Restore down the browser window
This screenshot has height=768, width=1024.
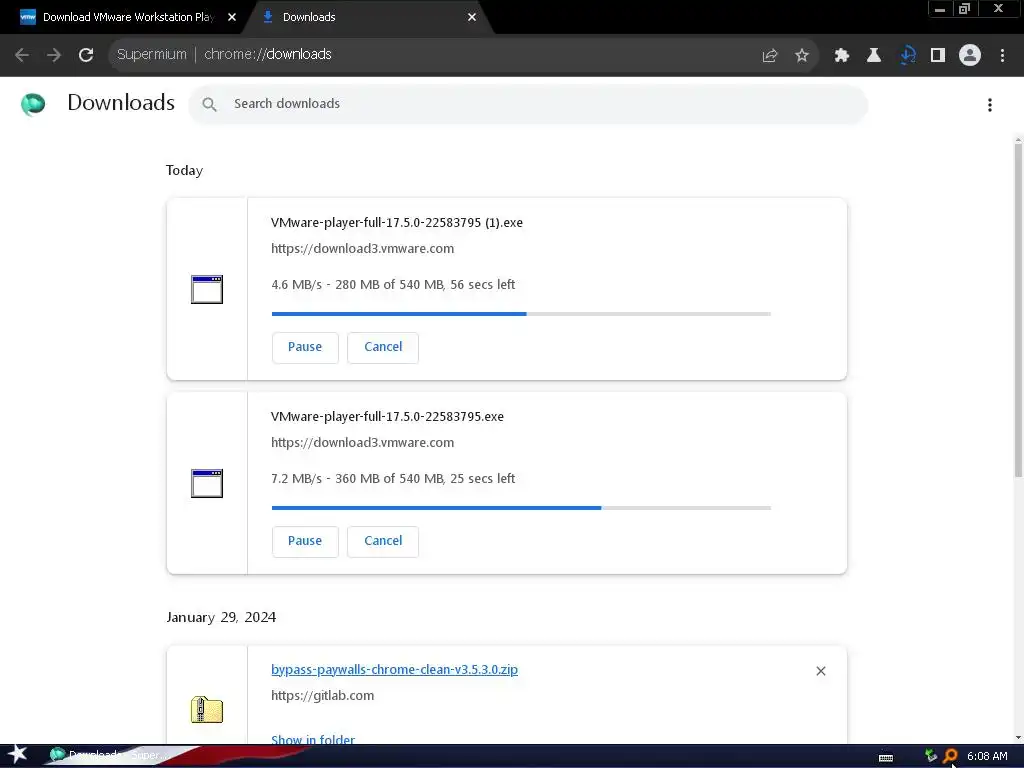tap(964, 9)
